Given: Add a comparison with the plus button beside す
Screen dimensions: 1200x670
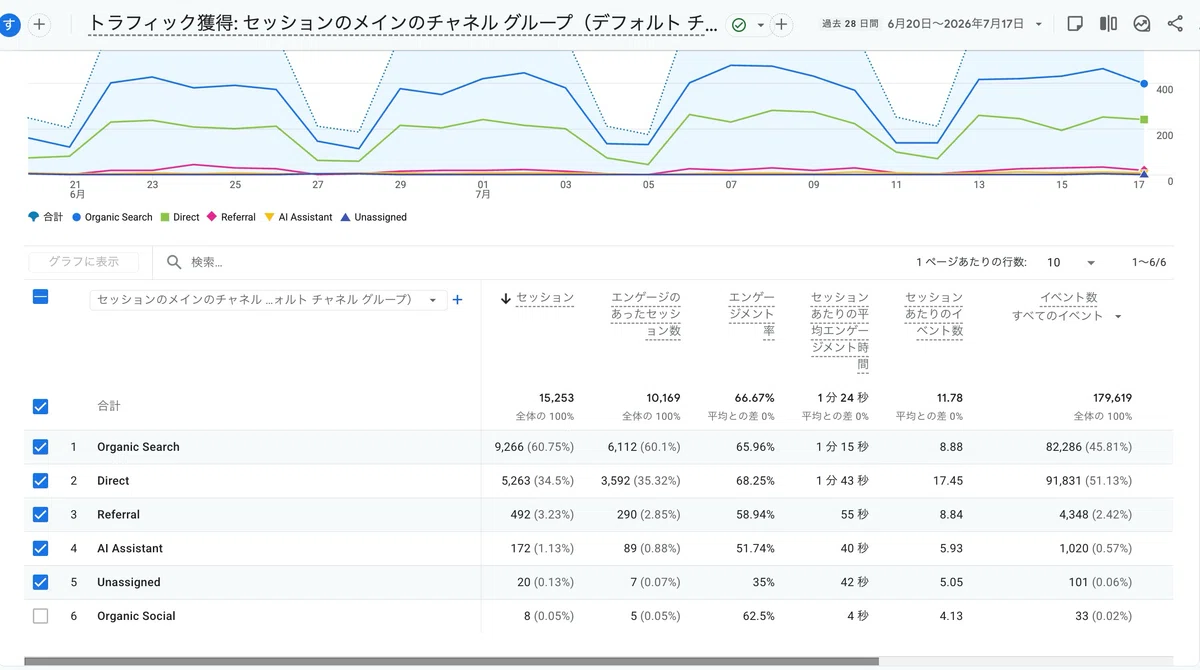Looking at the screenshot, I should point(39,24).
